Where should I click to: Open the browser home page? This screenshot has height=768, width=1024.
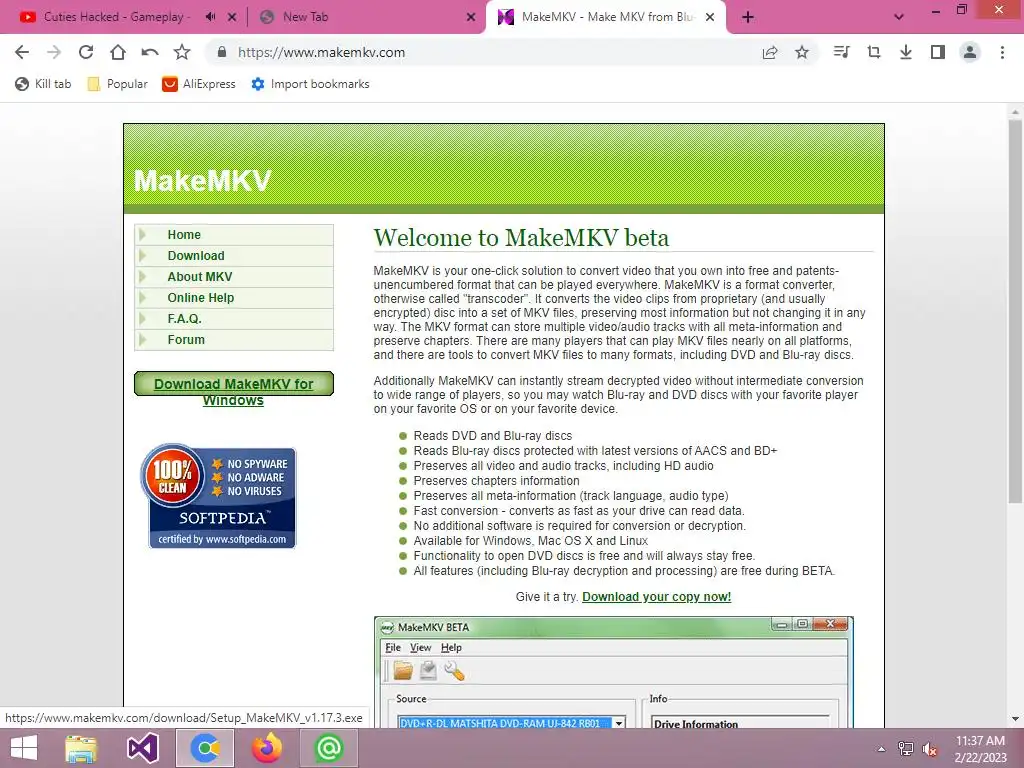[x=118, y=52]
